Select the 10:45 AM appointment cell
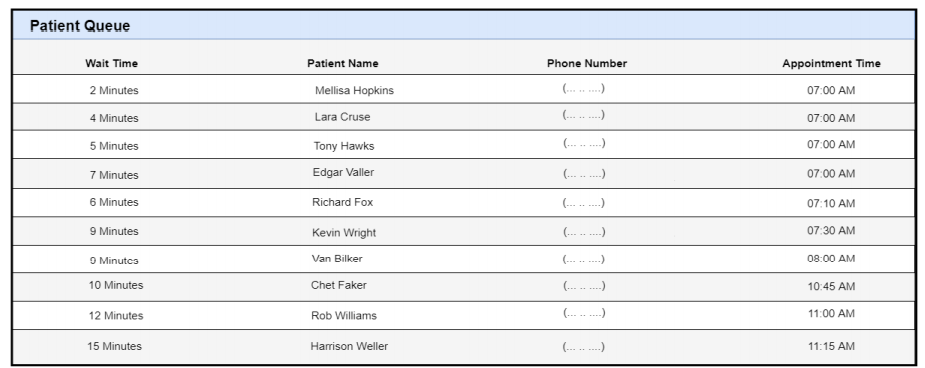The height and width of the screenshot is (368, 925). tap(831, 286)
